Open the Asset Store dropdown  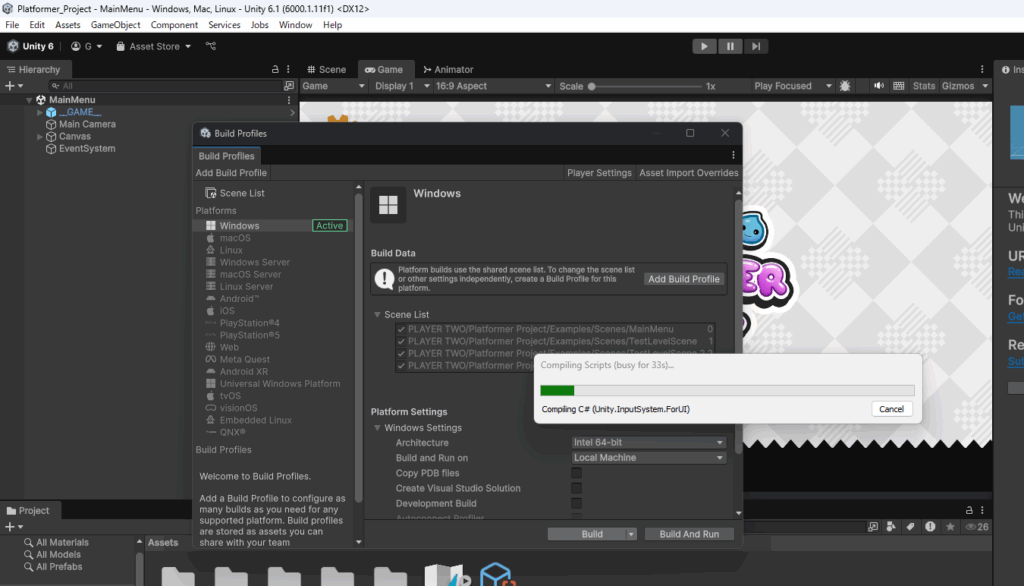153,46
